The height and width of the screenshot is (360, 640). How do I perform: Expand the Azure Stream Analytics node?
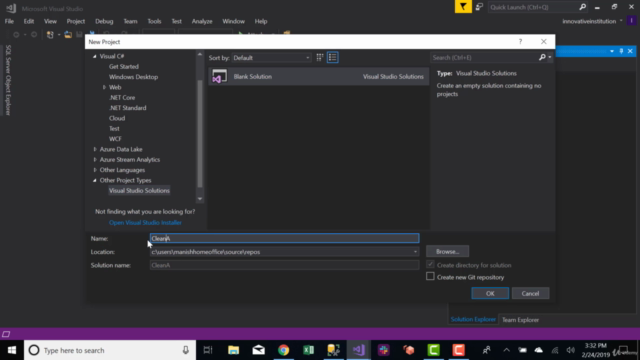(x=95, y=160)
